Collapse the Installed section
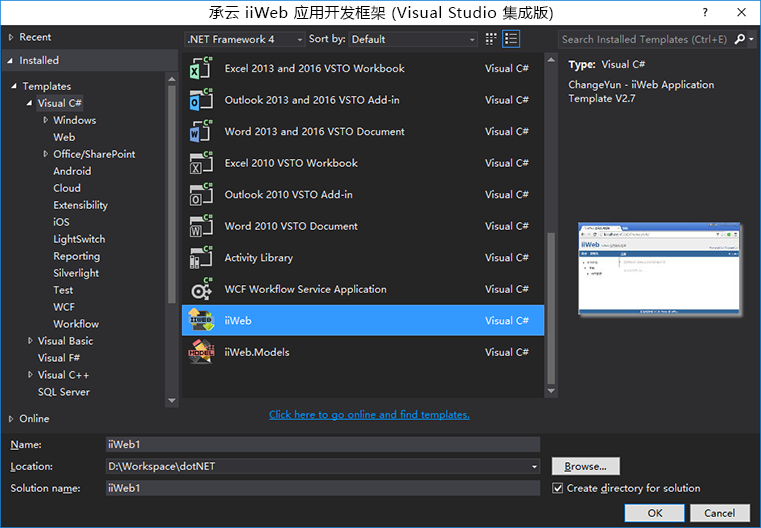This screenshot has height=528, width=761. 10,61
